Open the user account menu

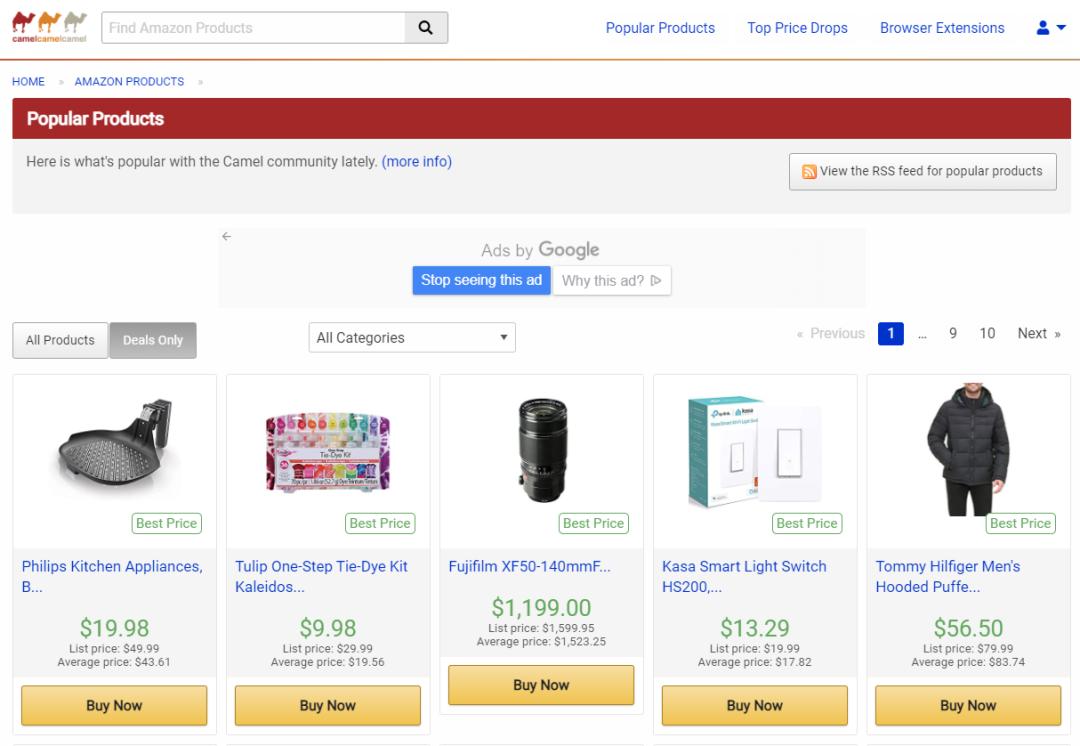pos(1050,28)
